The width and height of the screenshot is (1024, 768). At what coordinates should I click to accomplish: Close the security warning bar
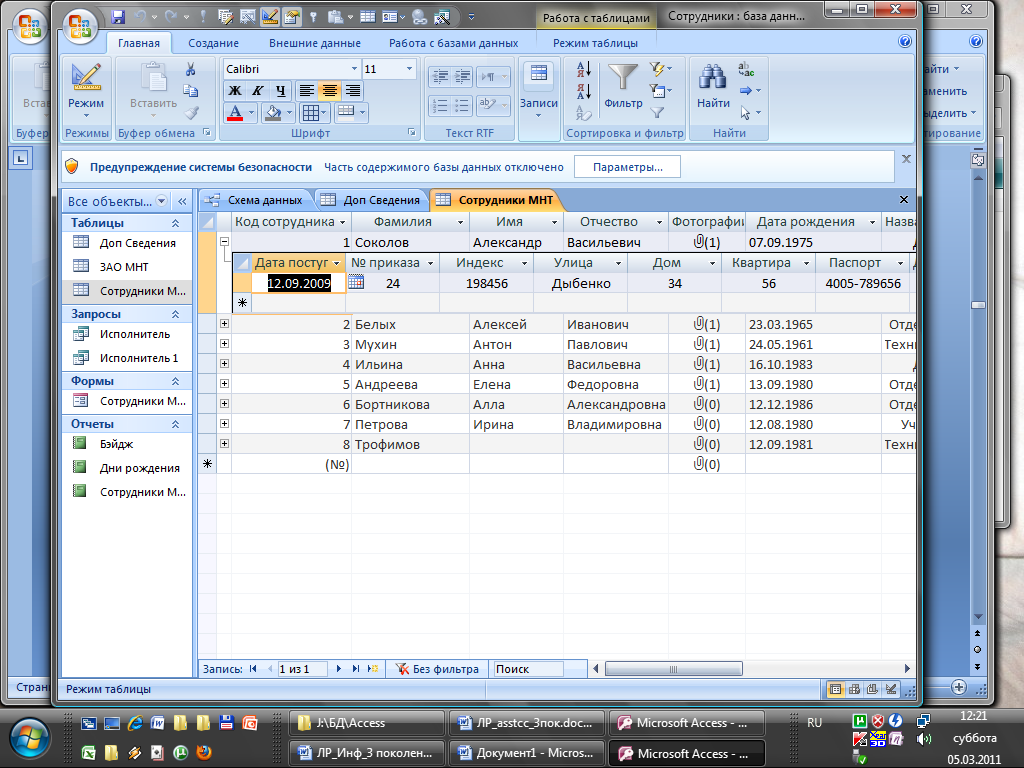coord(906,159)
